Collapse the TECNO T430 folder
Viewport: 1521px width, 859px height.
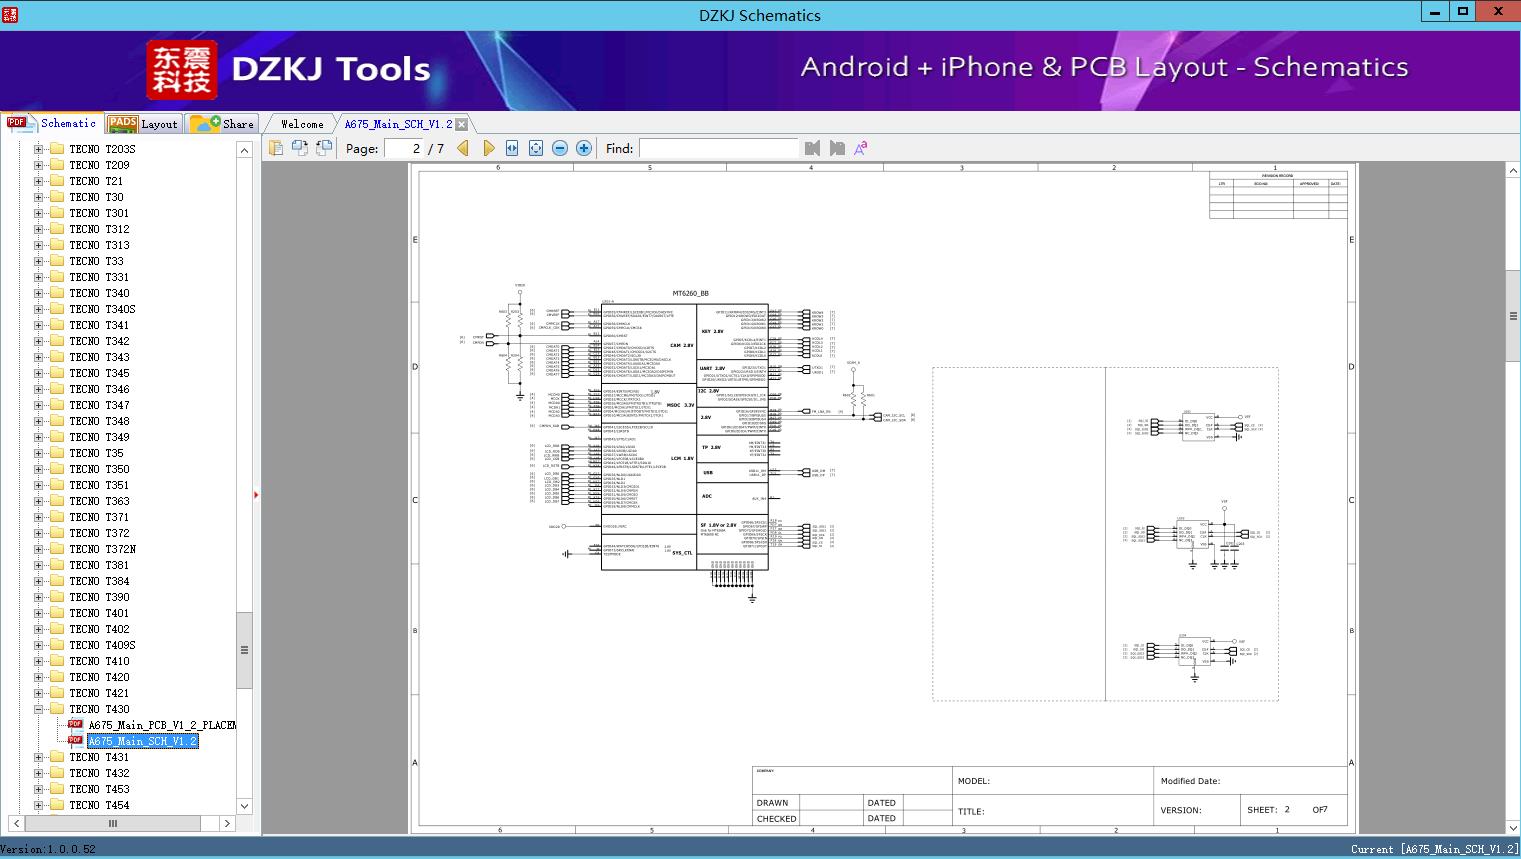pyautogui.click(x=38, y=709)
